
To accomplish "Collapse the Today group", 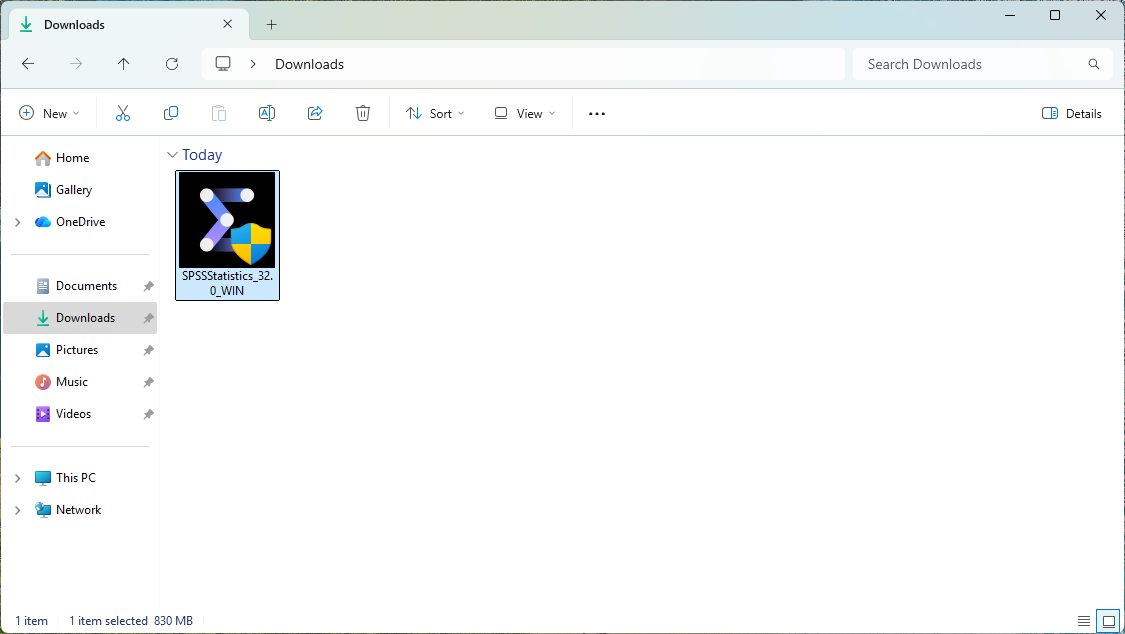I will click(x=172, y=155).
